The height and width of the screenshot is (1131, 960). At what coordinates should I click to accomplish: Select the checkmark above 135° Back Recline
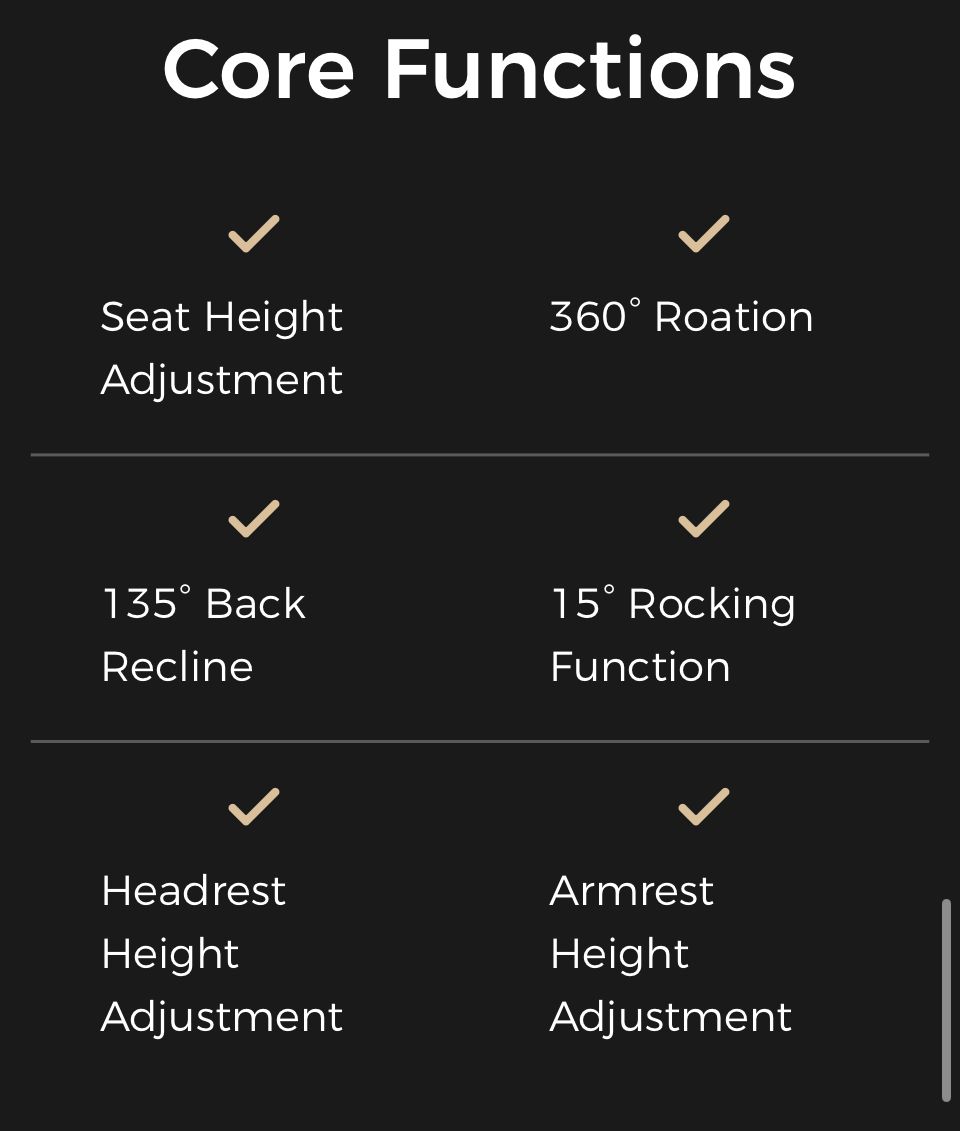coord(253,519)
